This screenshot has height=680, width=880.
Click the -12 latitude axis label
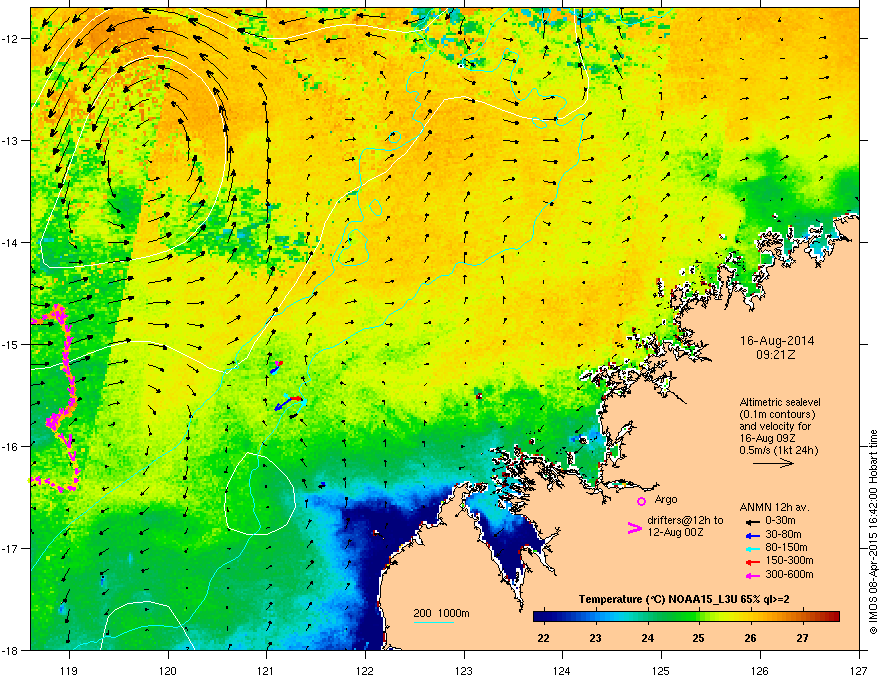[x=10, y=38]
